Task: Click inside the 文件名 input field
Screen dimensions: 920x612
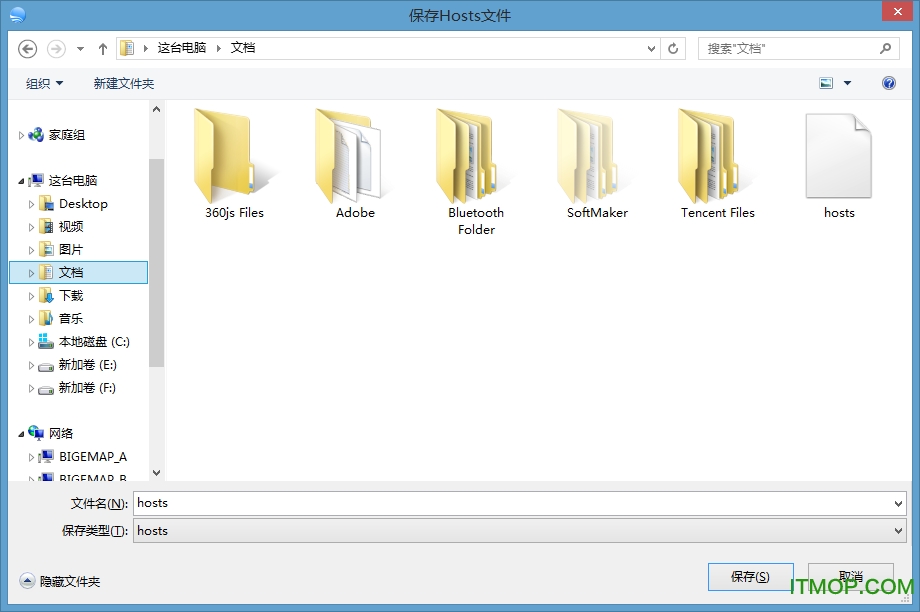Action: (400, 503)
